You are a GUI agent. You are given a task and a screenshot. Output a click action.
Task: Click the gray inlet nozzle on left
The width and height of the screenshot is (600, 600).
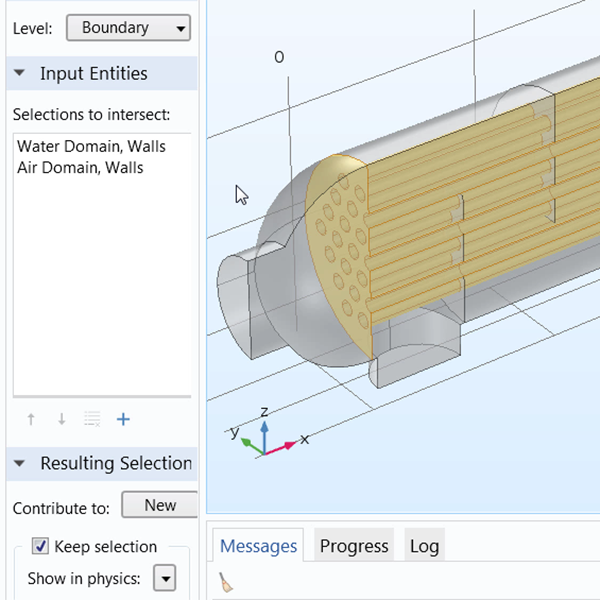pyautogui.click(x=240, y=296)
